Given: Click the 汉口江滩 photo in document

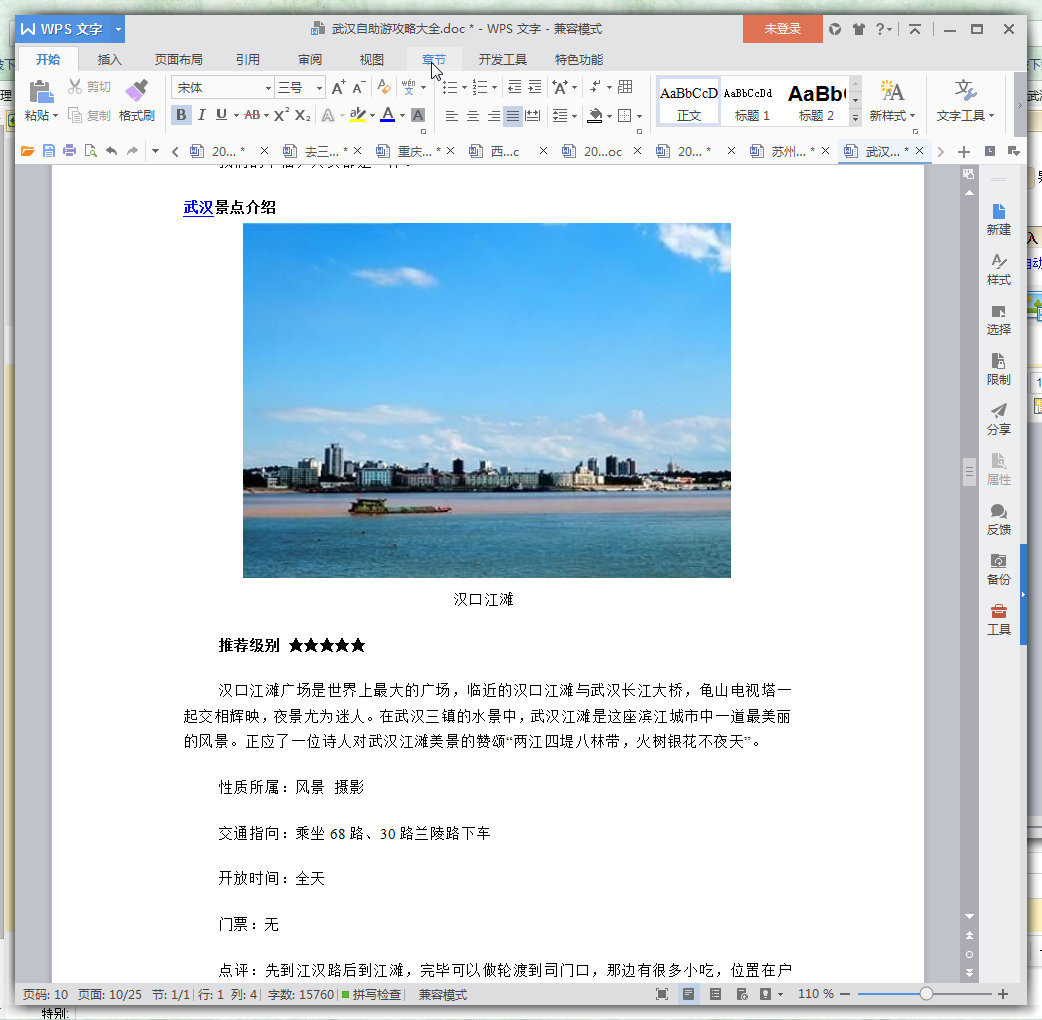Looking at the screenshot, I should pyautogui.click(x=486, y=400).
